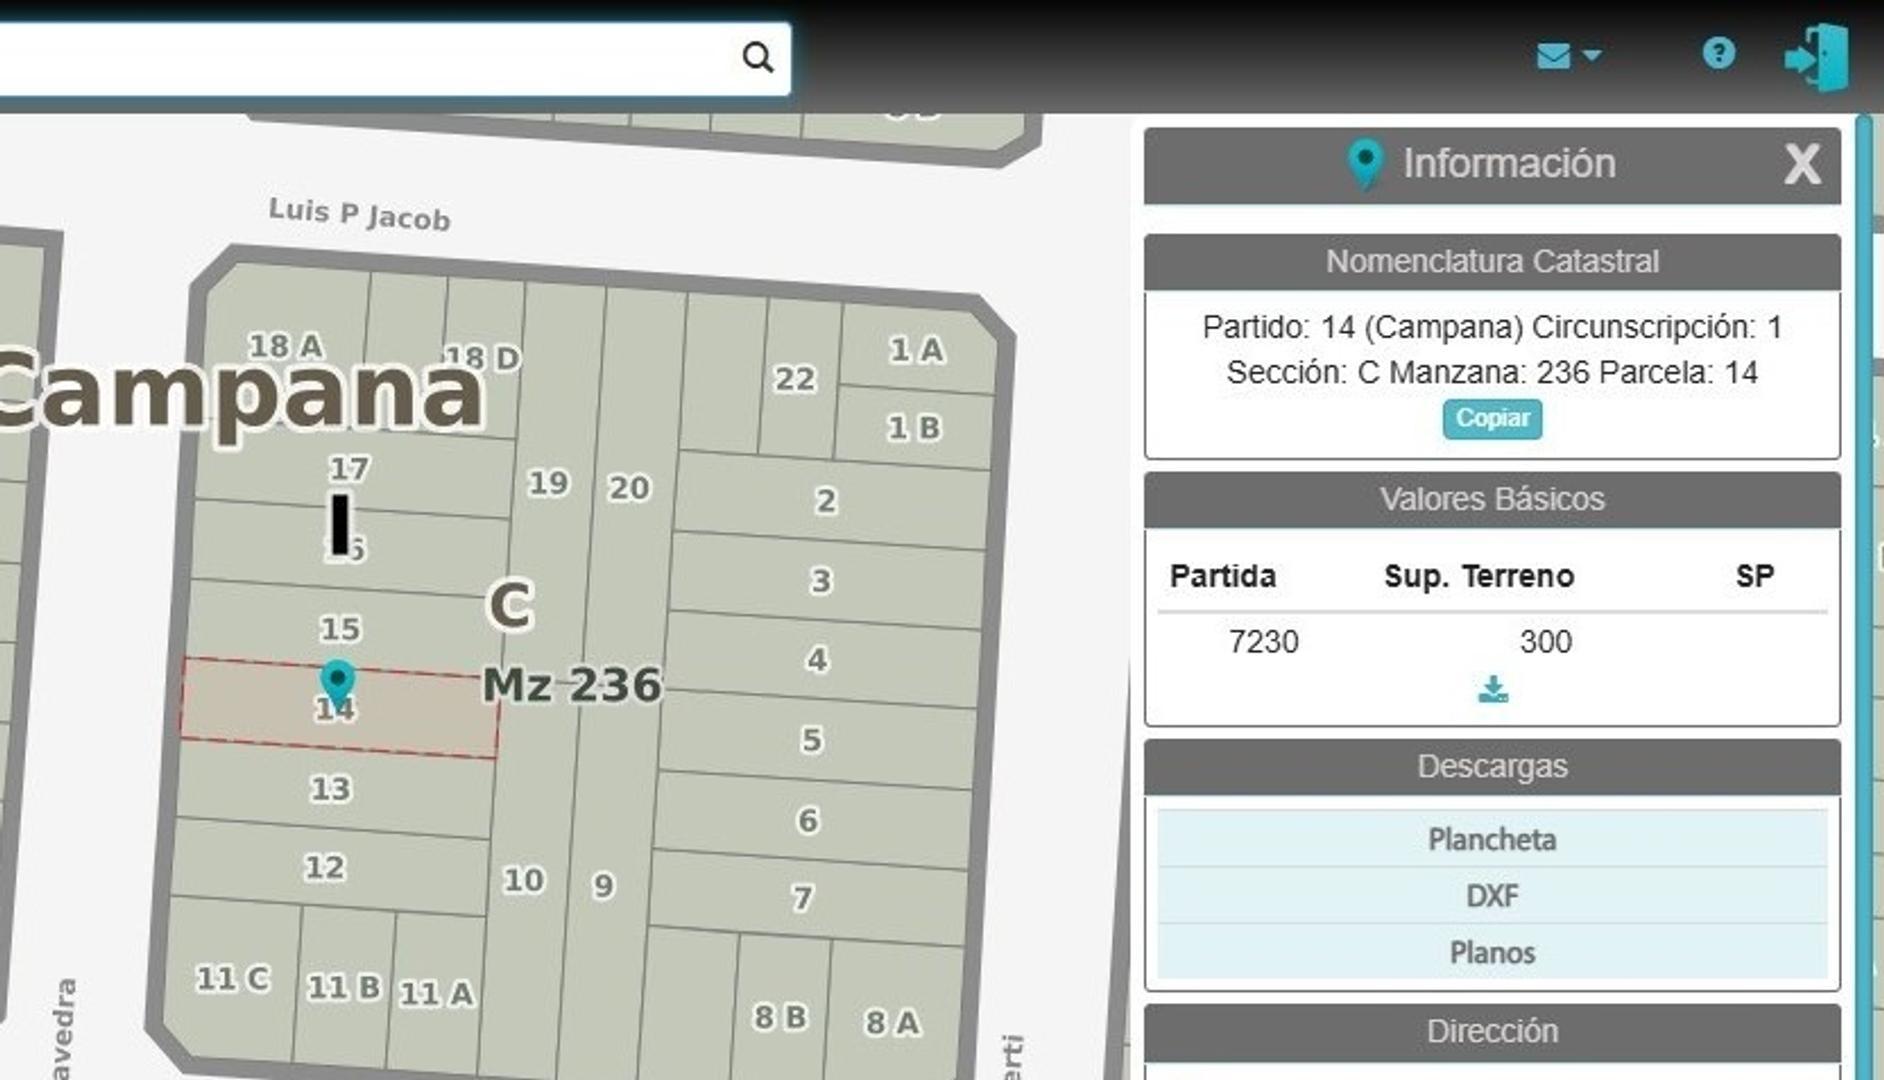Click the pin icon in the Información header
Image resolution: width=1884 pixels, height=1080 pixels.
(x=1365, y=161)
